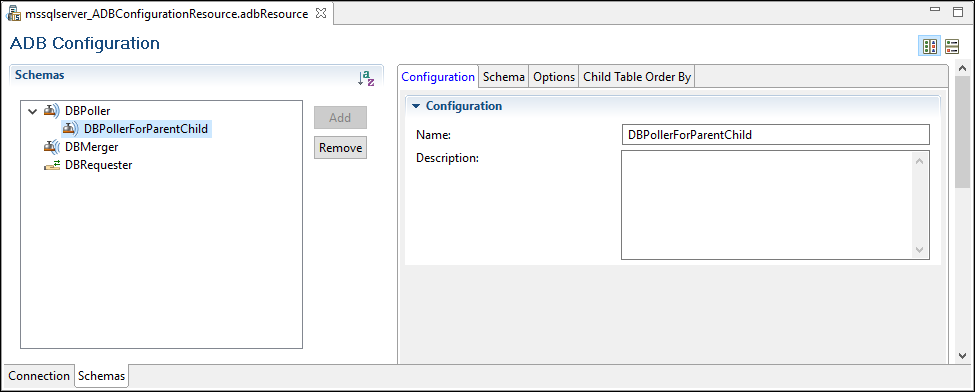The image size is (975, 392).
Task: Click the Description scrollbar down arrow
Action: 920,250
